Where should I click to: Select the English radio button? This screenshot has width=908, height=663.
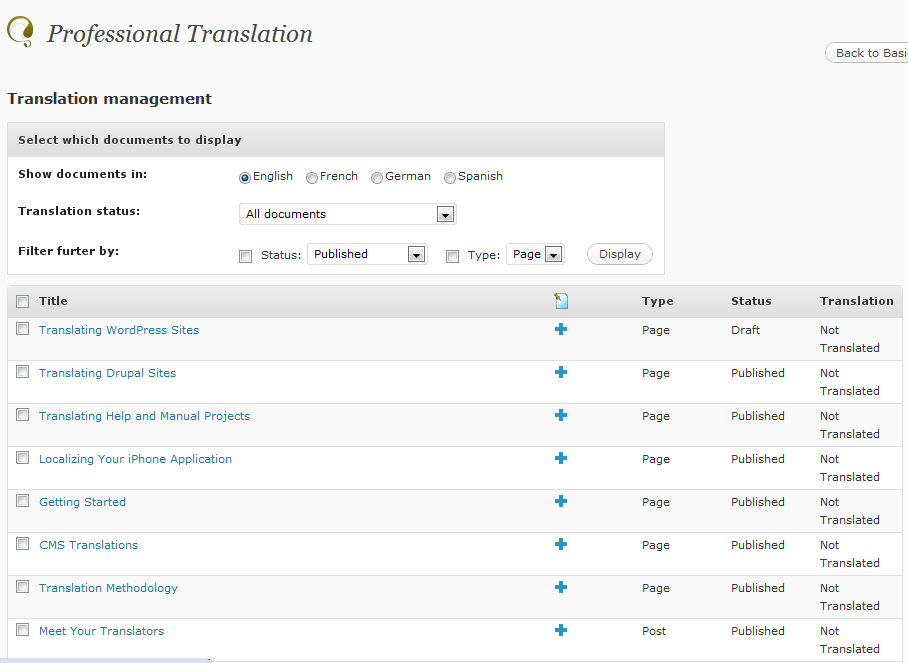(245, 178)
